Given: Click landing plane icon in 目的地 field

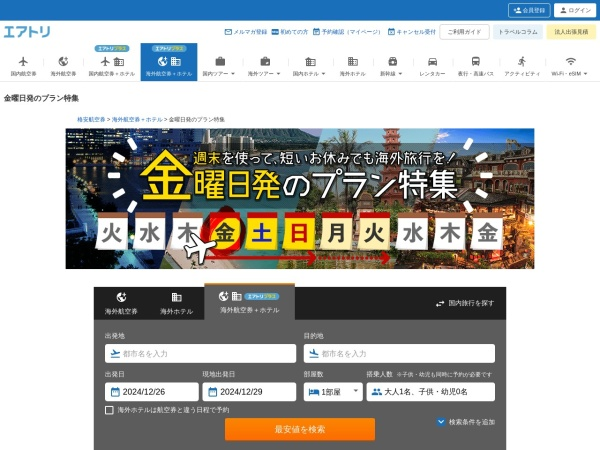Looking at the screenshot, I should tap(314, 354).
